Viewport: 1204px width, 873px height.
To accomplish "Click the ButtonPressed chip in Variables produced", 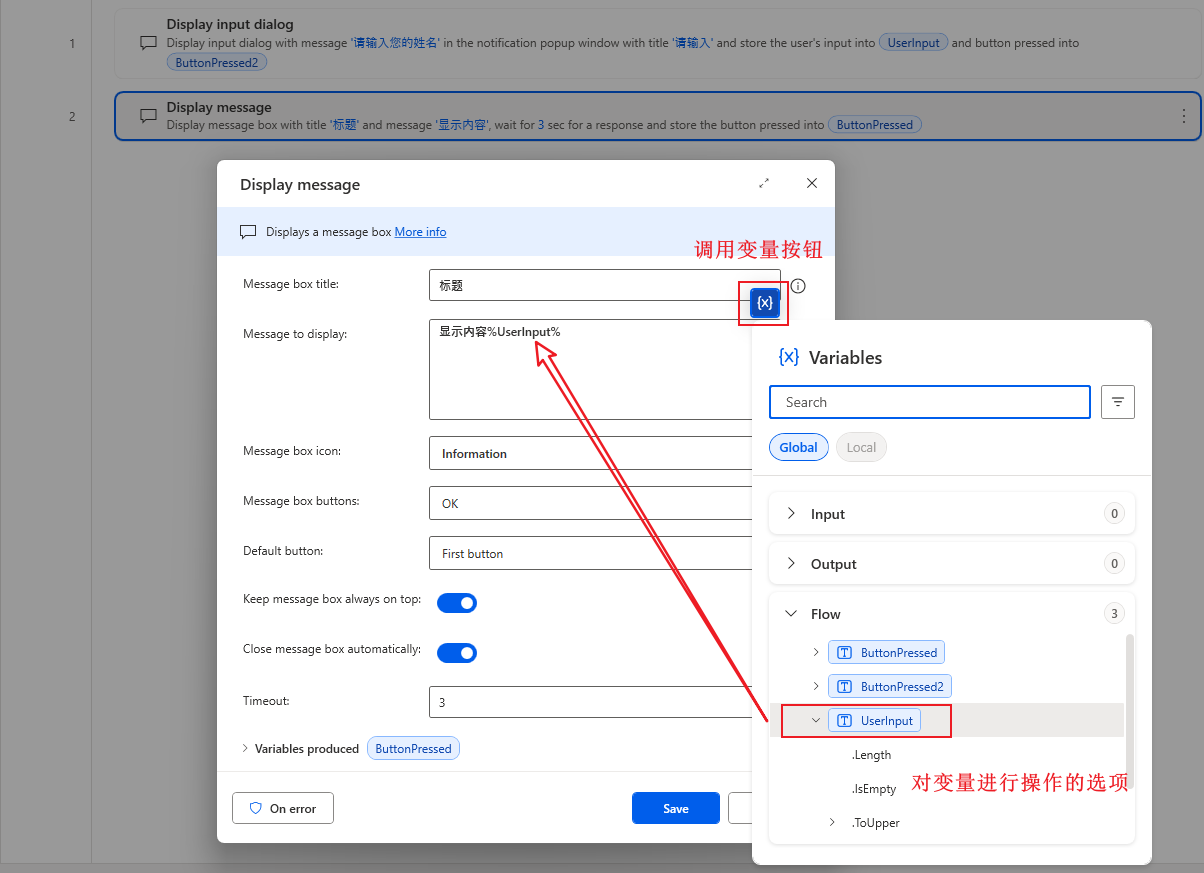I will coord(413,748).
